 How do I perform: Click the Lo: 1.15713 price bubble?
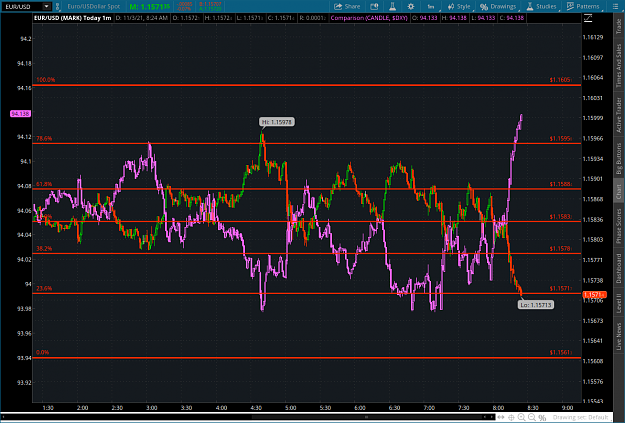pos(536,305)
